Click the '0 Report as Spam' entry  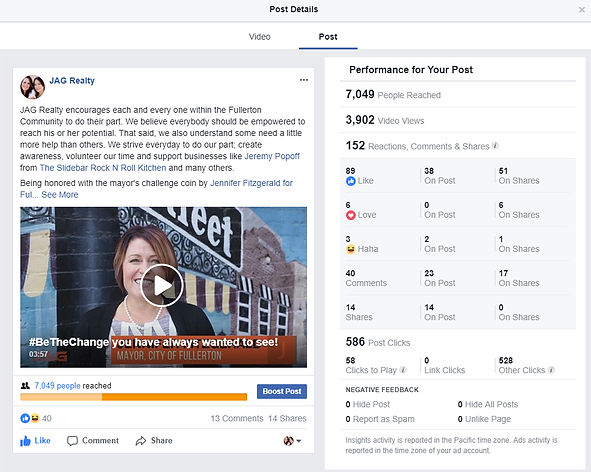point(380,419)
